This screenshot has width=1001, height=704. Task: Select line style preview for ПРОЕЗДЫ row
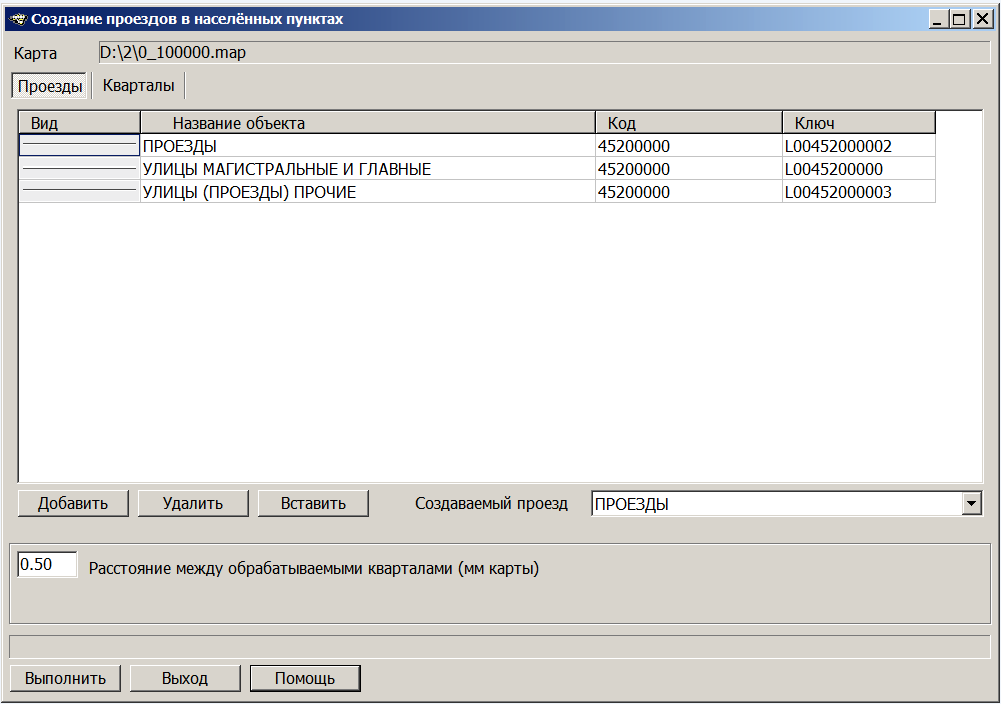[x=79, y=146]
